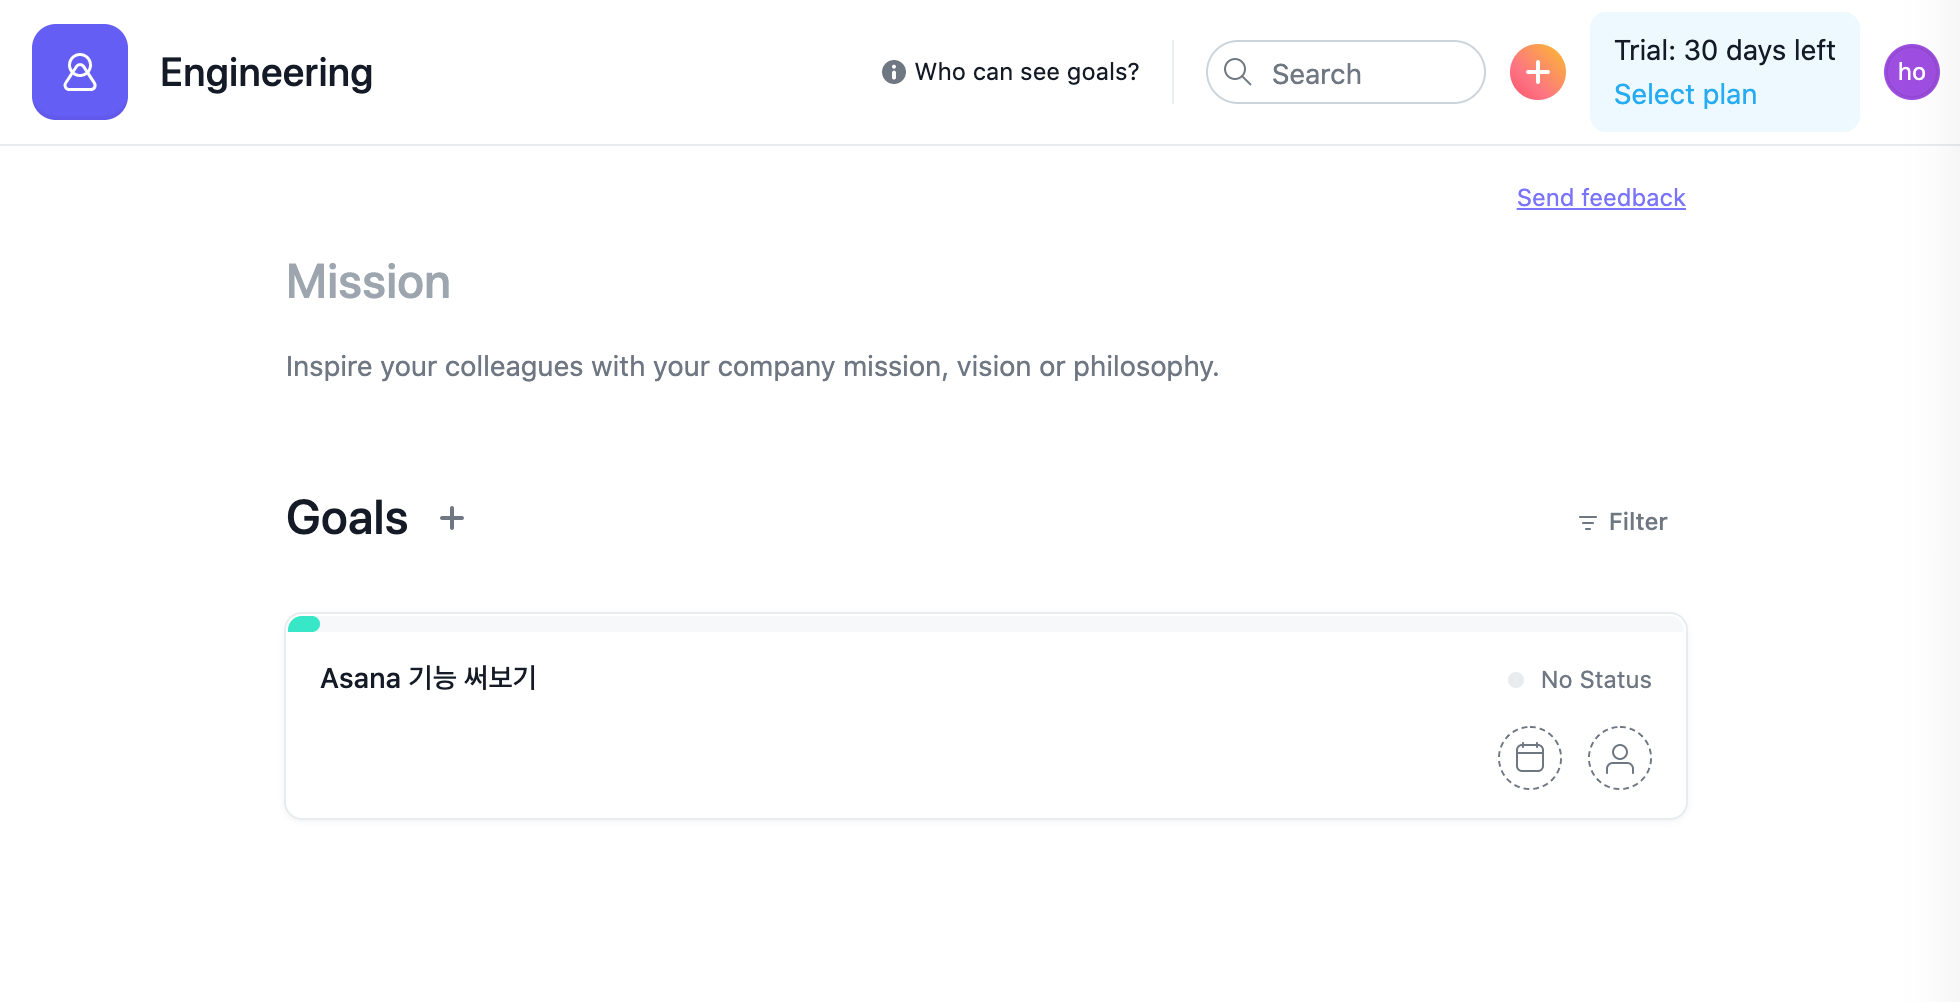Change the No Status indicator
Image resolution: width=1960 pixels, height=1002 pixels.
[x=1580, y=680]
